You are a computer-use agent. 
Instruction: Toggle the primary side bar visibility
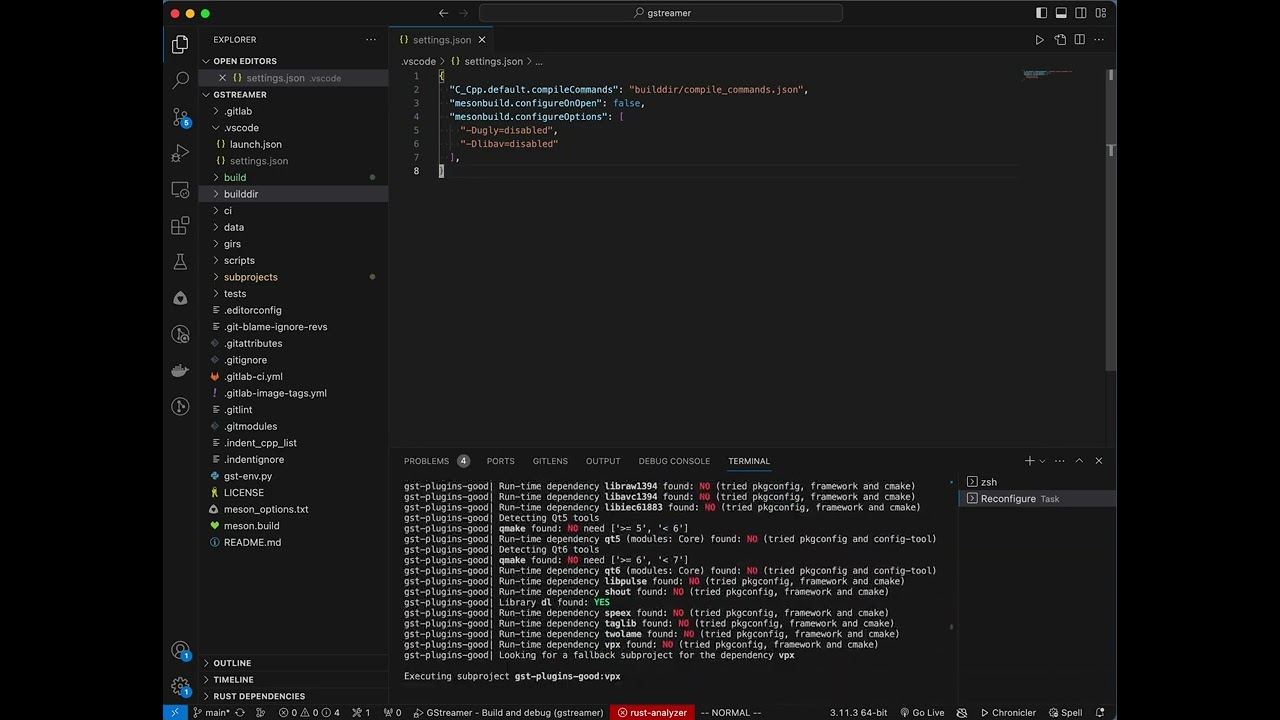(1041, 13)
